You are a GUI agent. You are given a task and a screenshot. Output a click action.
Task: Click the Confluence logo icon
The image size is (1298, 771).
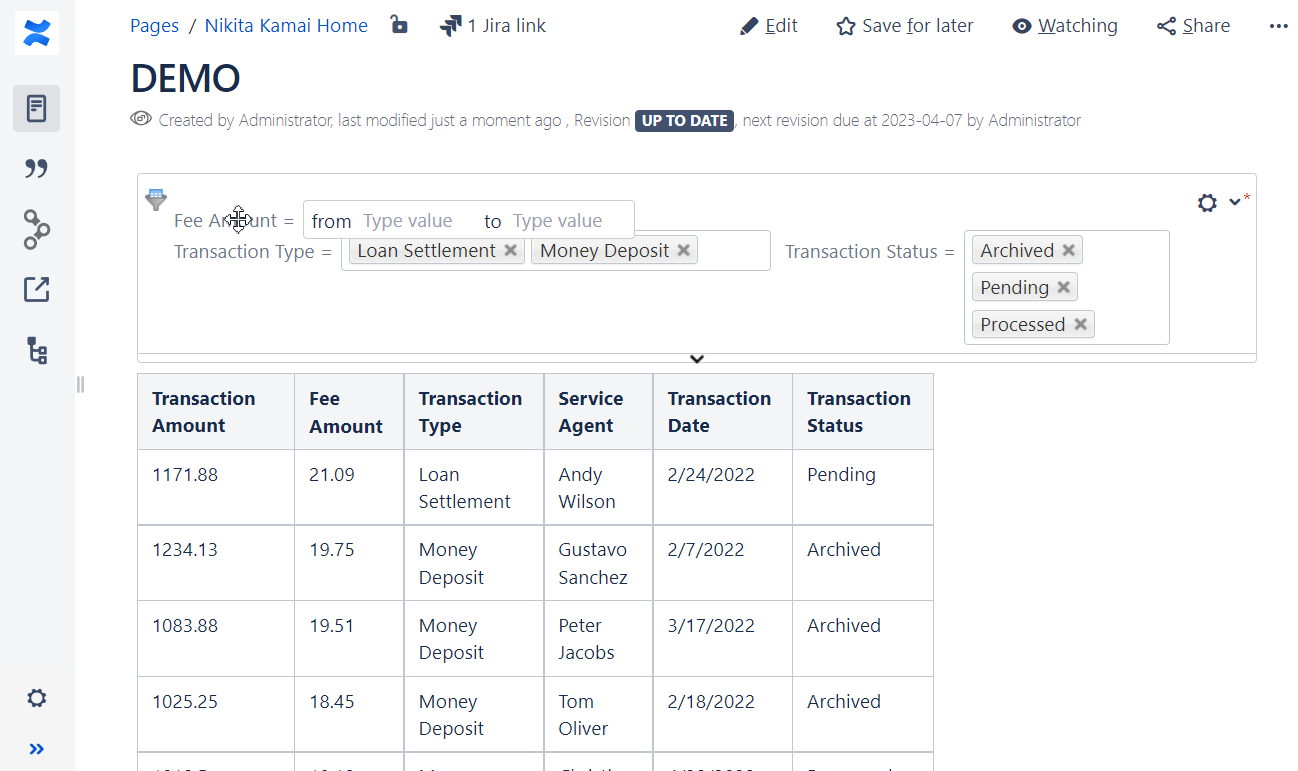tap(37, 33)
